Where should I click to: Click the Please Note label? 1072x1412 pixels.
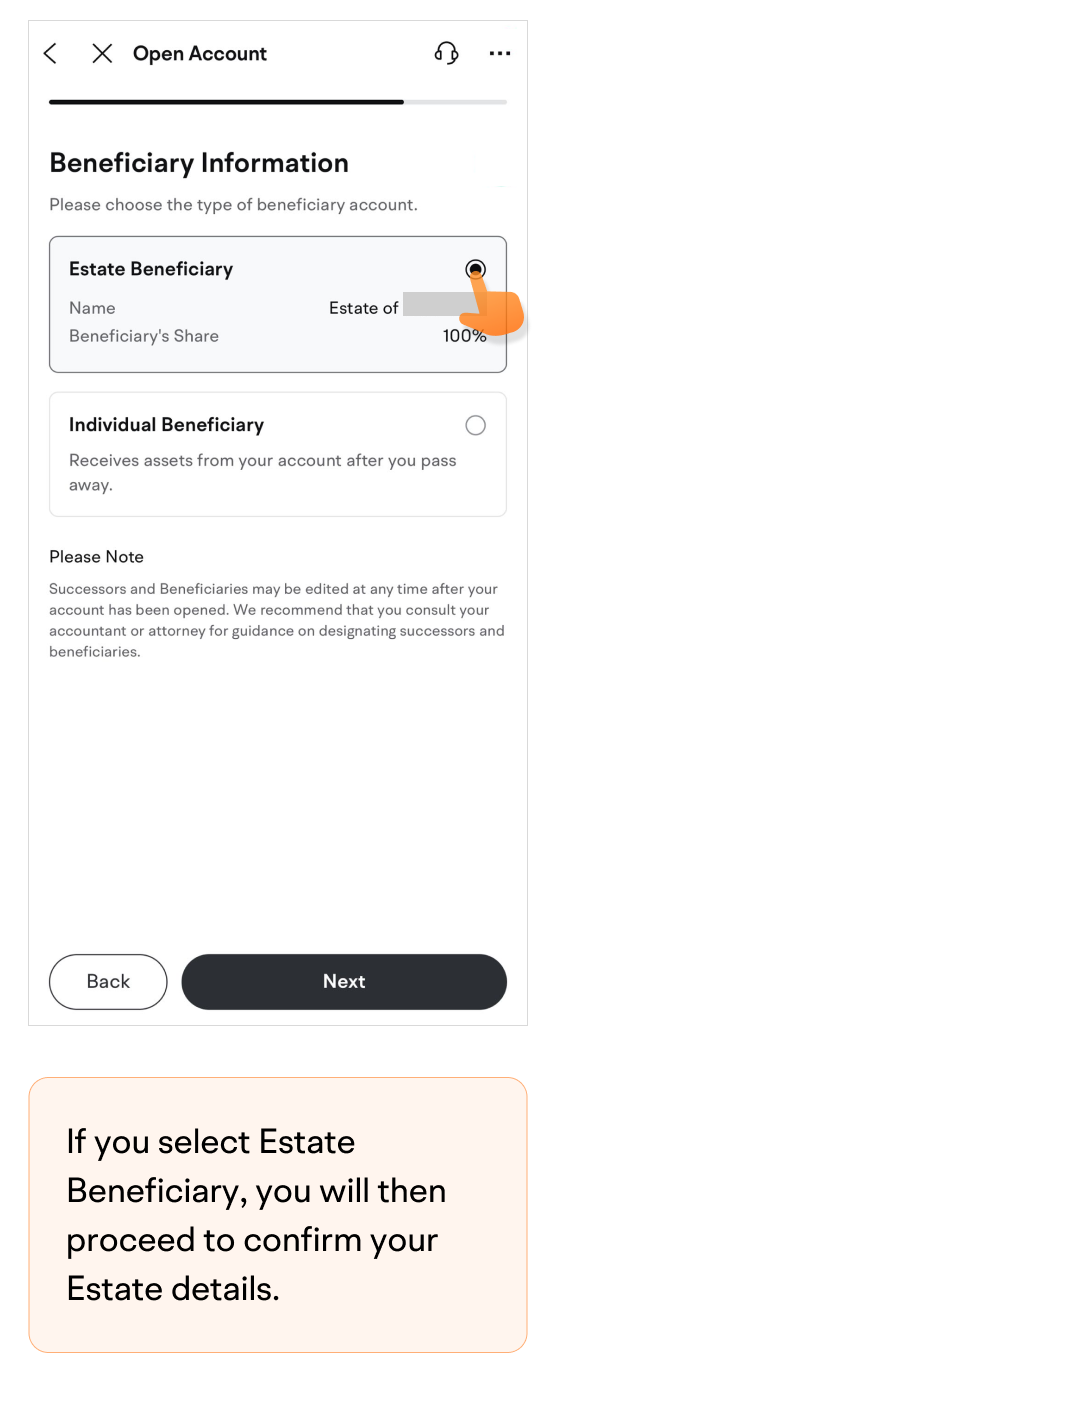click(97, 557)
